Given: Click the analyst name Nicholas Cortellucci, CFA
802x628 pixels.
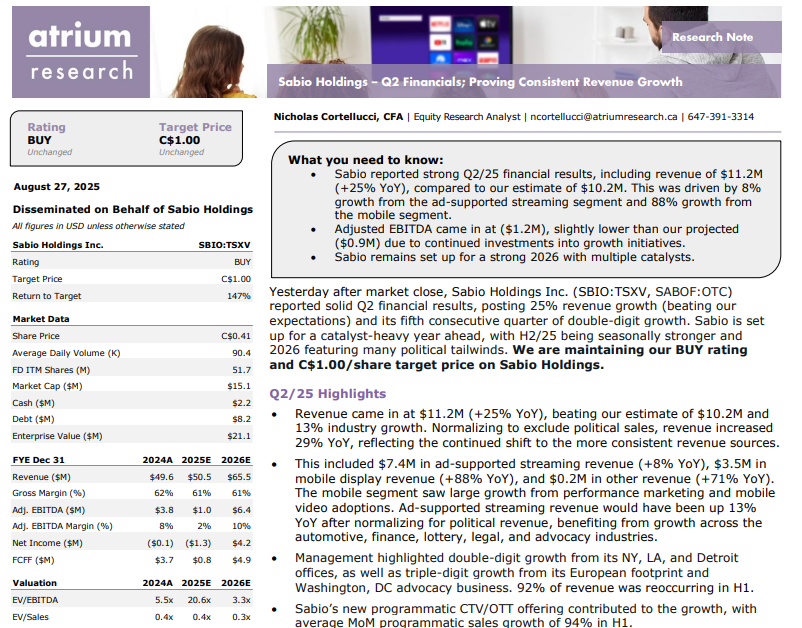Looking at the screenshot, I should [338, 117].
